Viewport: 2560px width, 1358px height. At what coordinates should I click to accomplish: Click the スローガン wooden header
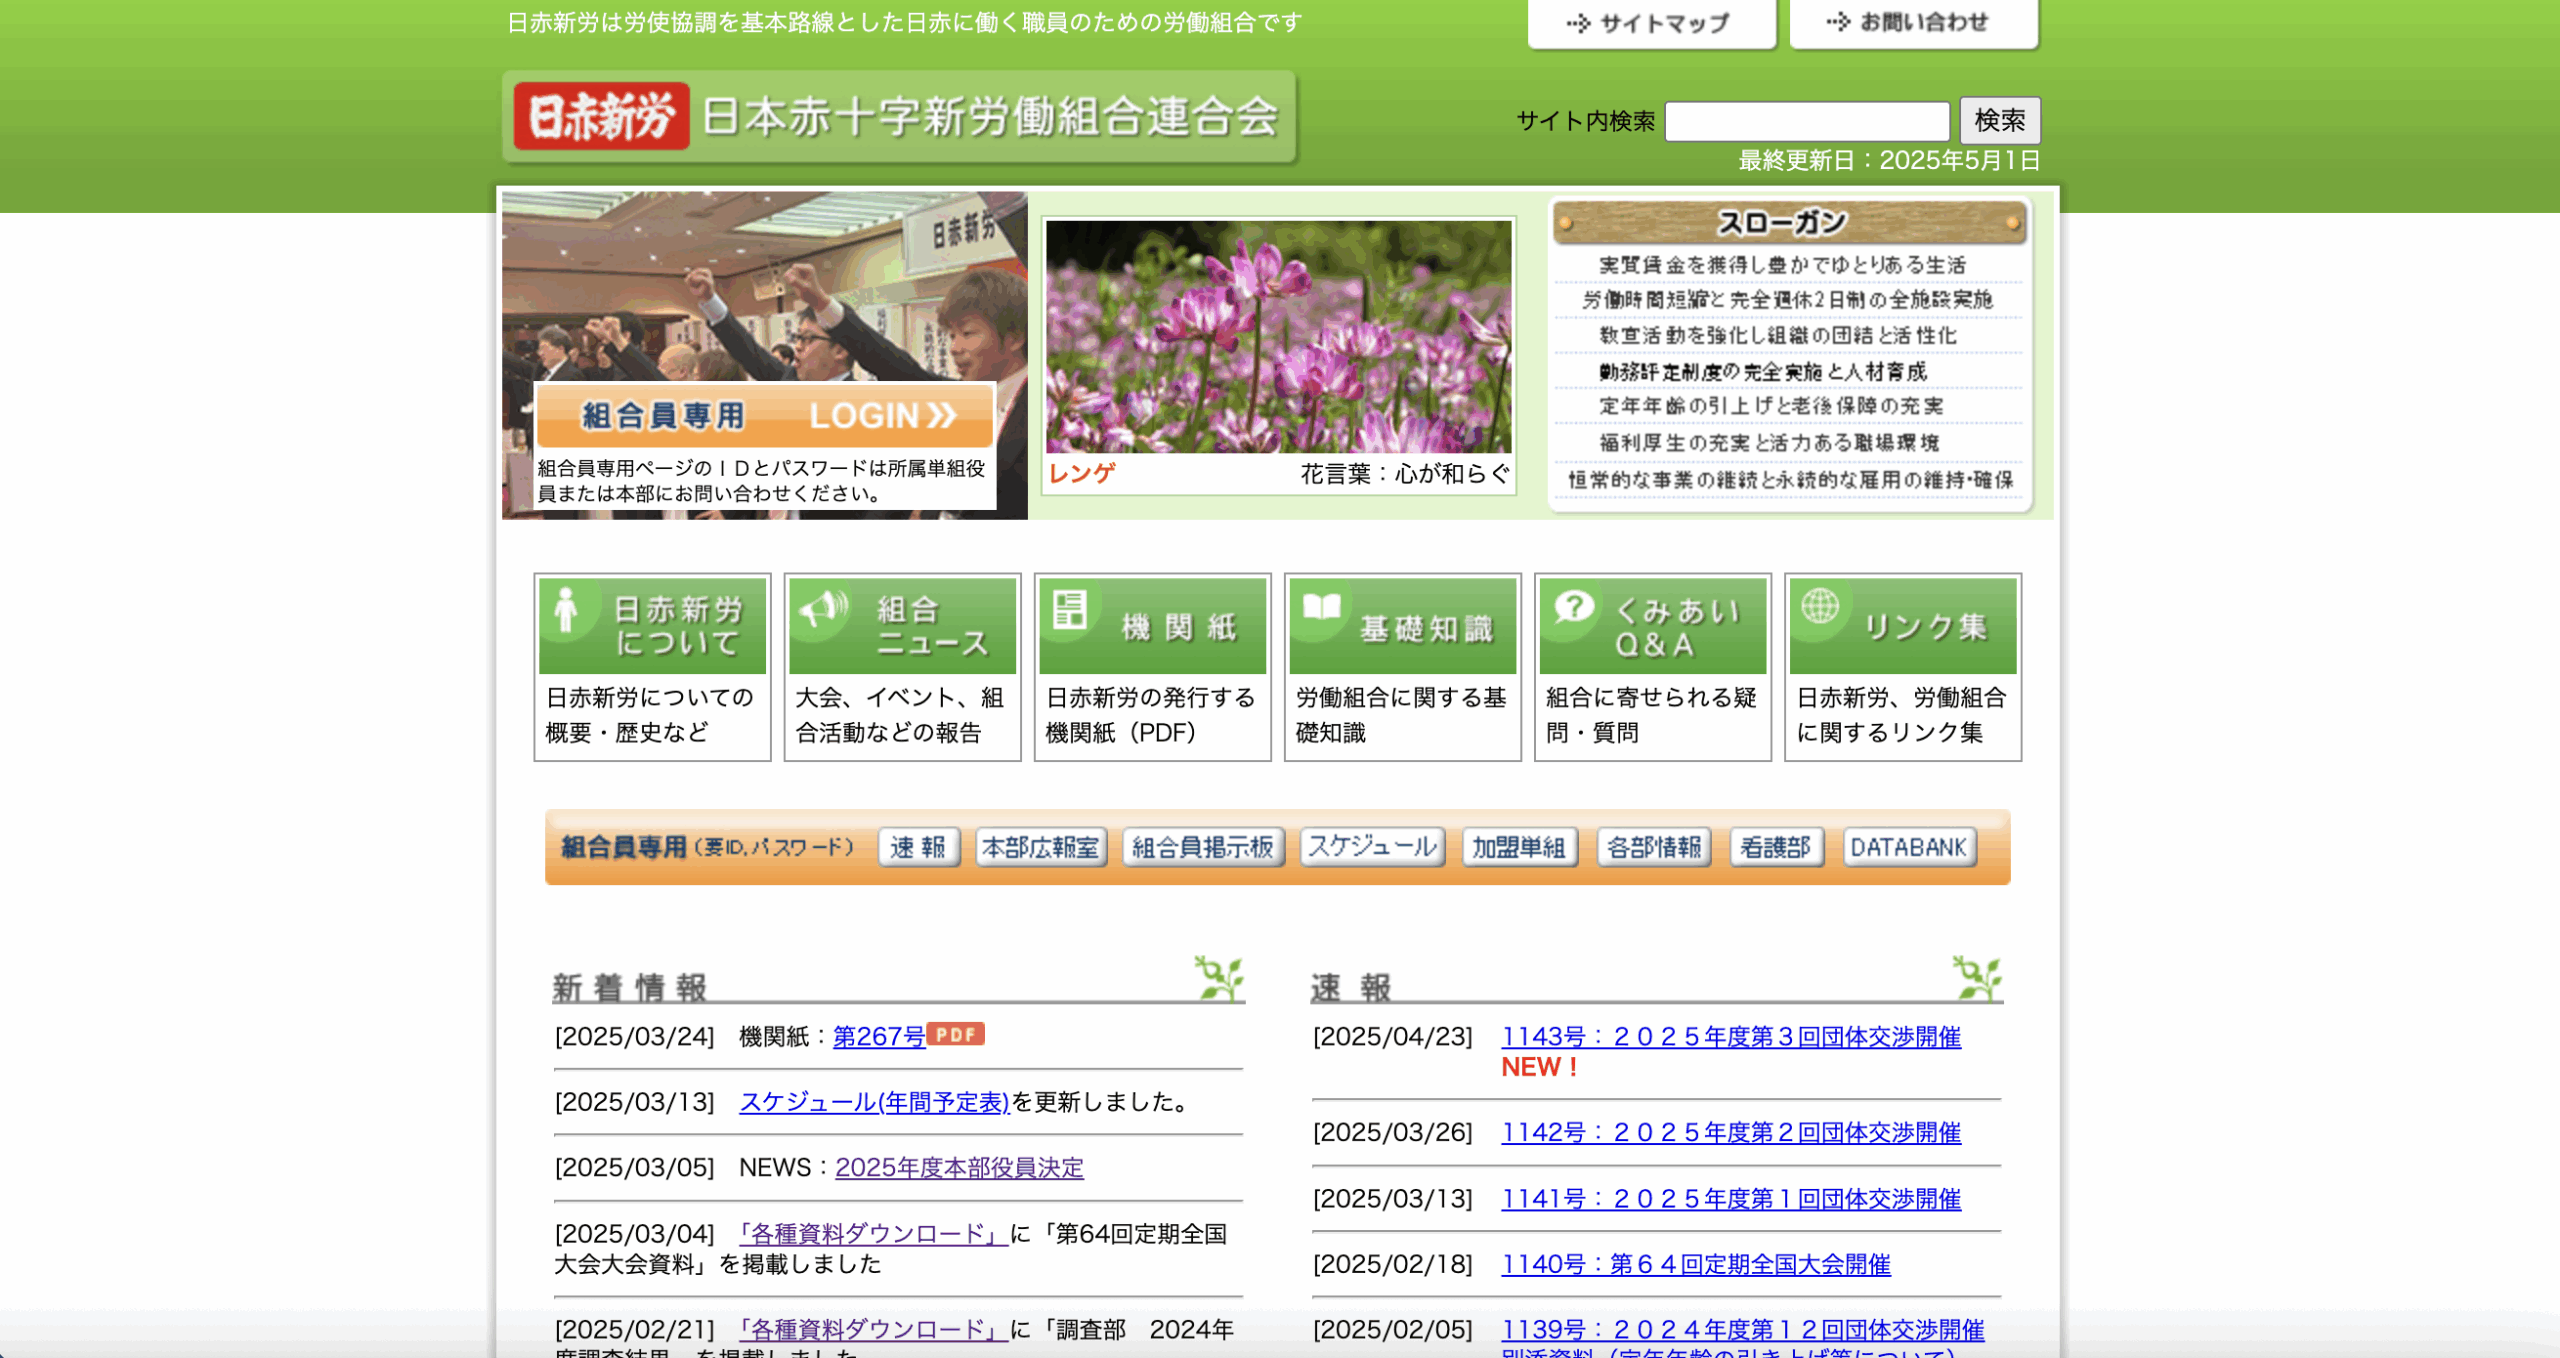tap(1789, 222)
